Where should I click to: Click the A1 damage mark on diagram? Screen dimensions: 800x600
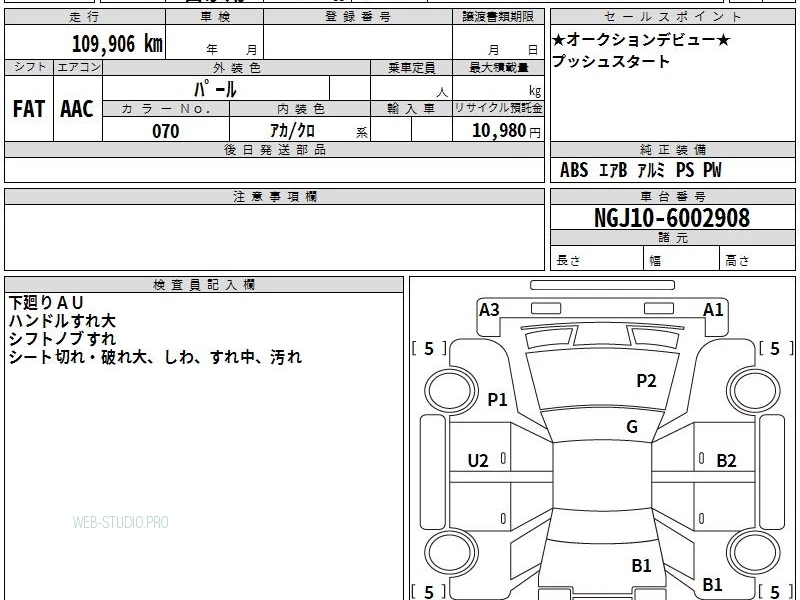coord(713,310)
